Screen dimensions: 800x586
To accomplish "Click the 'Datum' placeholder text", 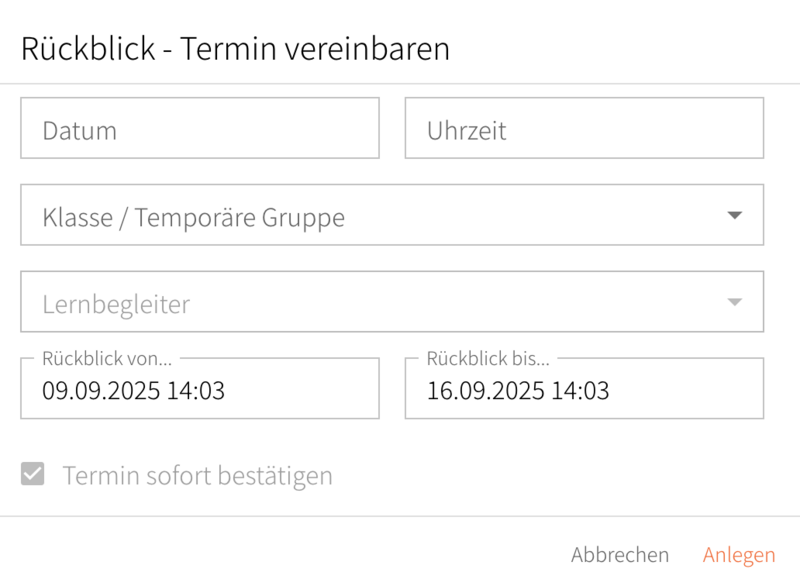I will point(80,130).
